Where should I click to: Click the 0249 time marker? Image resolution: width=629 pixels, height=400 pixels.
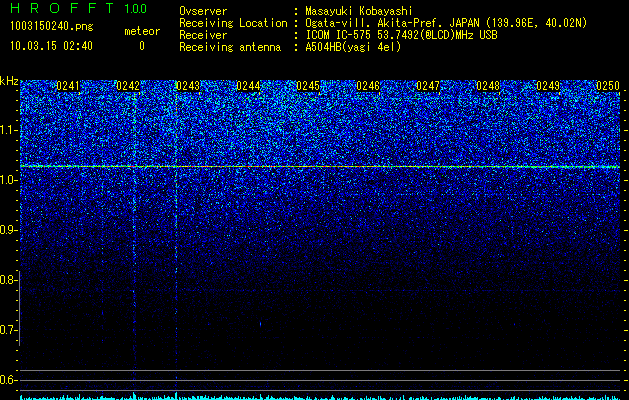(548, 86)
